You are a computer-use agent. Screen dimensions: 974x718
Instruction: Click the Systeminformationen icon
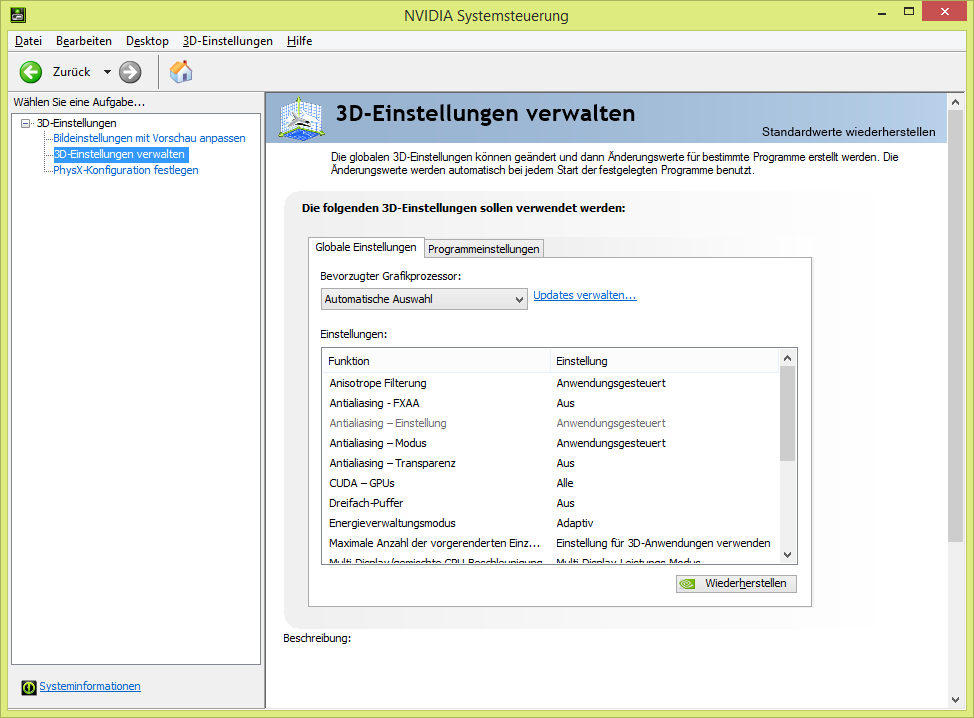pyautogui.click(x=29, y=687)
